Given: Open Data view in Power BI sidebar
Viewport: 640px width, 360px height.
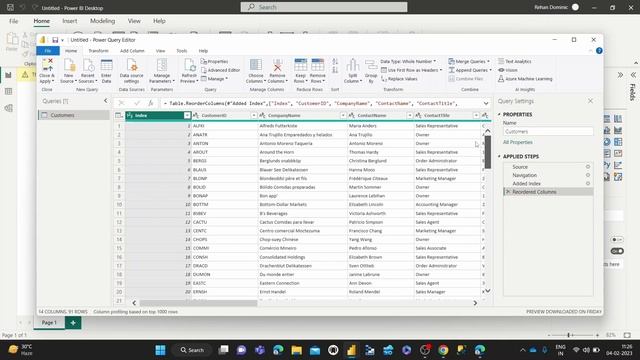Looking at the screenshot, I should 9,91.
